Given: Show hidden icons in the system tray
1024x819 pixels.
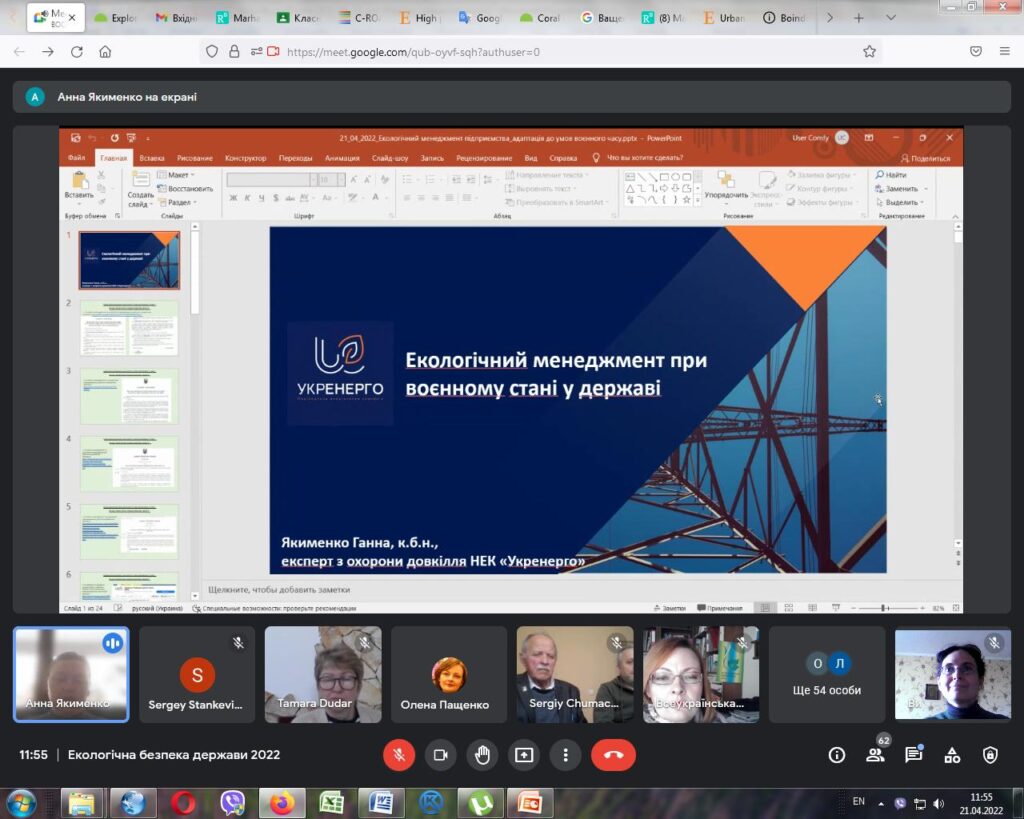Looking at the screenshot, I should (x=881, y=802).
